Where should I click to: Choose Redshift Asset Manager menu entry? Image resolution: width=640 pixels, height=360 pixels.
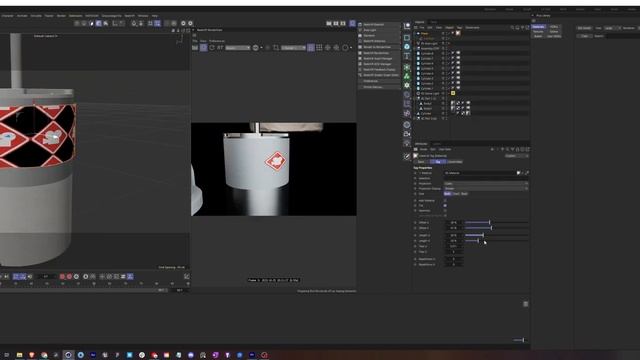pyautogui.click(x=378, y=58)
